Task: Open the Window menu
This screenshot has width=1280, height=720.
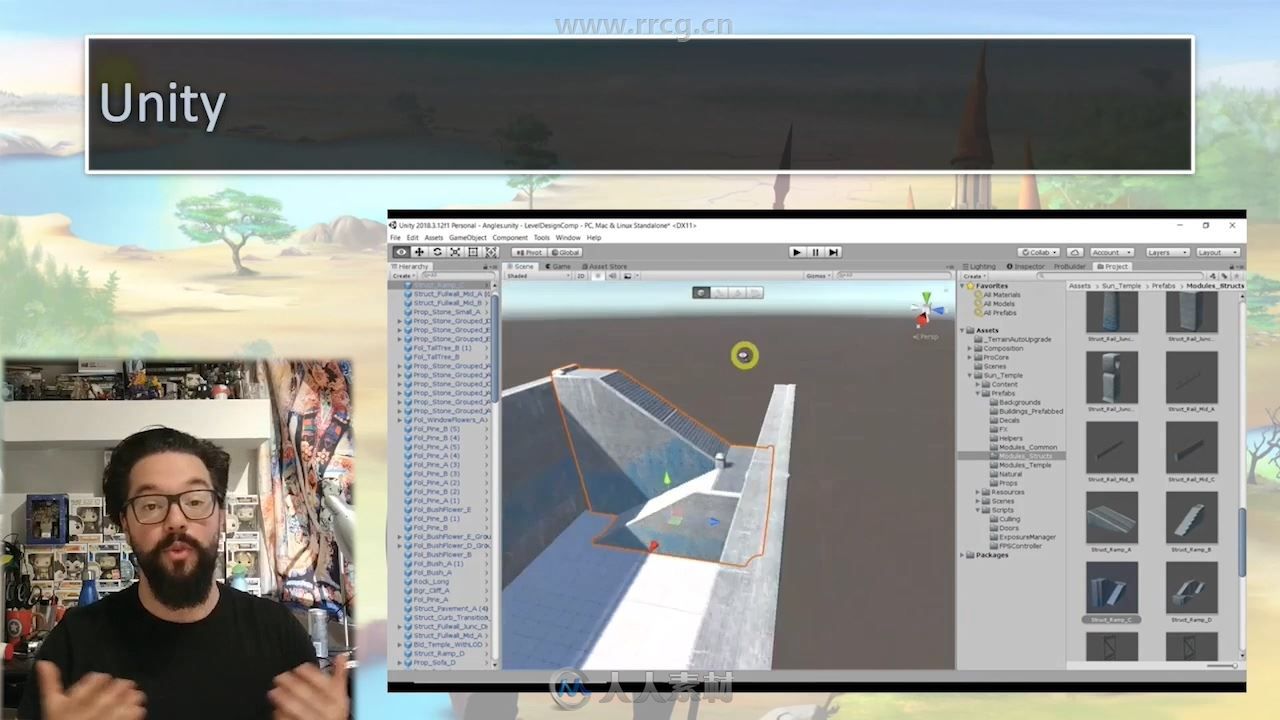Action: pos(568,238)
